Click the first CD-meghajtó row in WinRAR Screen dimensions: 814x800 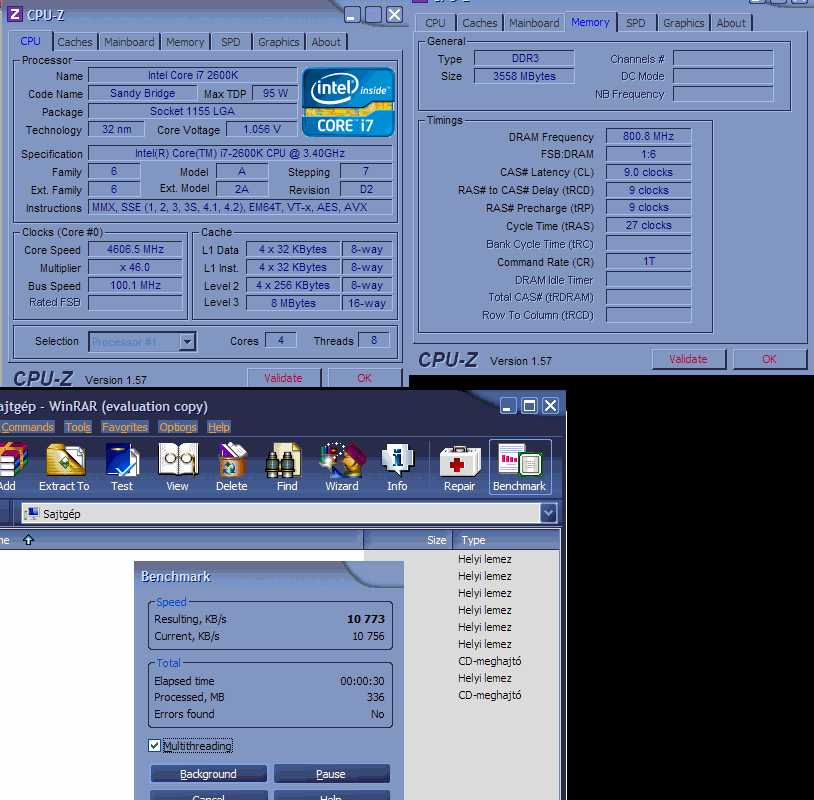point(490,661)
